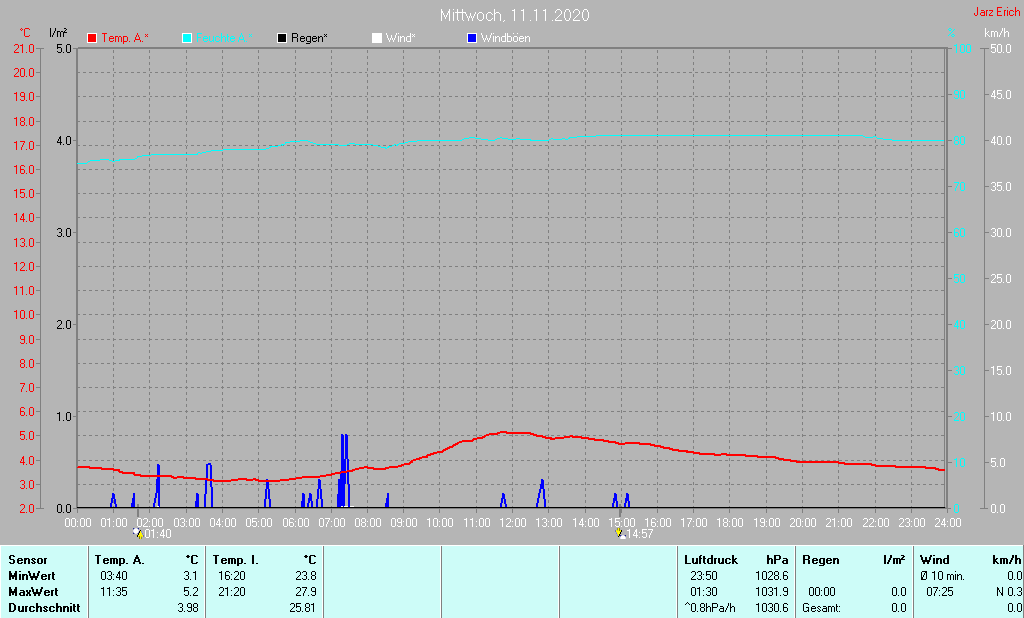
Task: Click the 'Wind' header in the table
Action: 935,560
